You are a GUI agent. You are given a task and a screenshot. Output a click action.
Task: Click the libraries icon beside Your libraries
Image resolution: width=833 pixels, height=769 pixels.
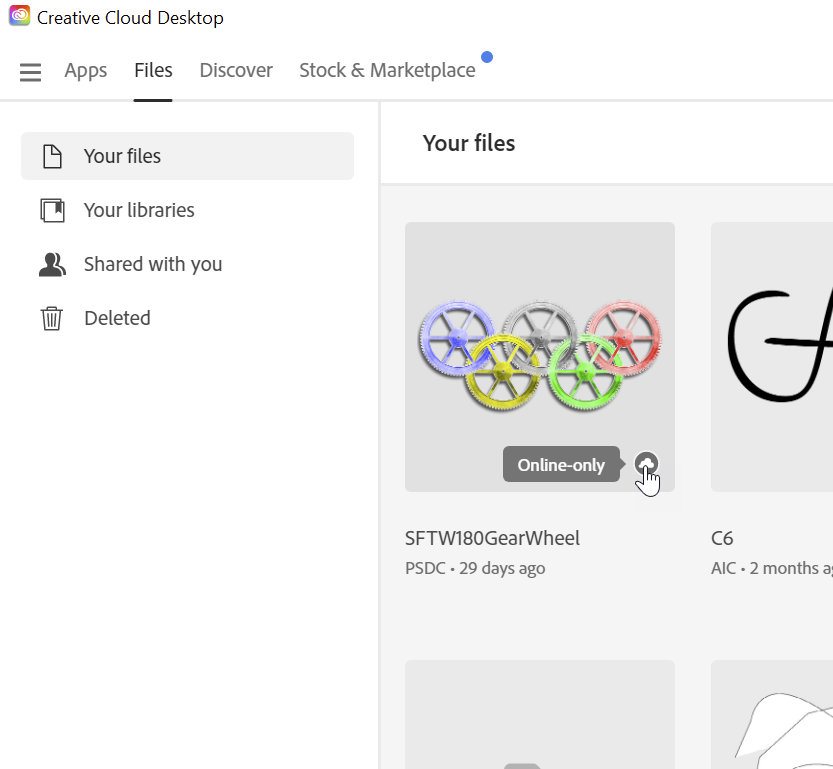click(51, 209)
